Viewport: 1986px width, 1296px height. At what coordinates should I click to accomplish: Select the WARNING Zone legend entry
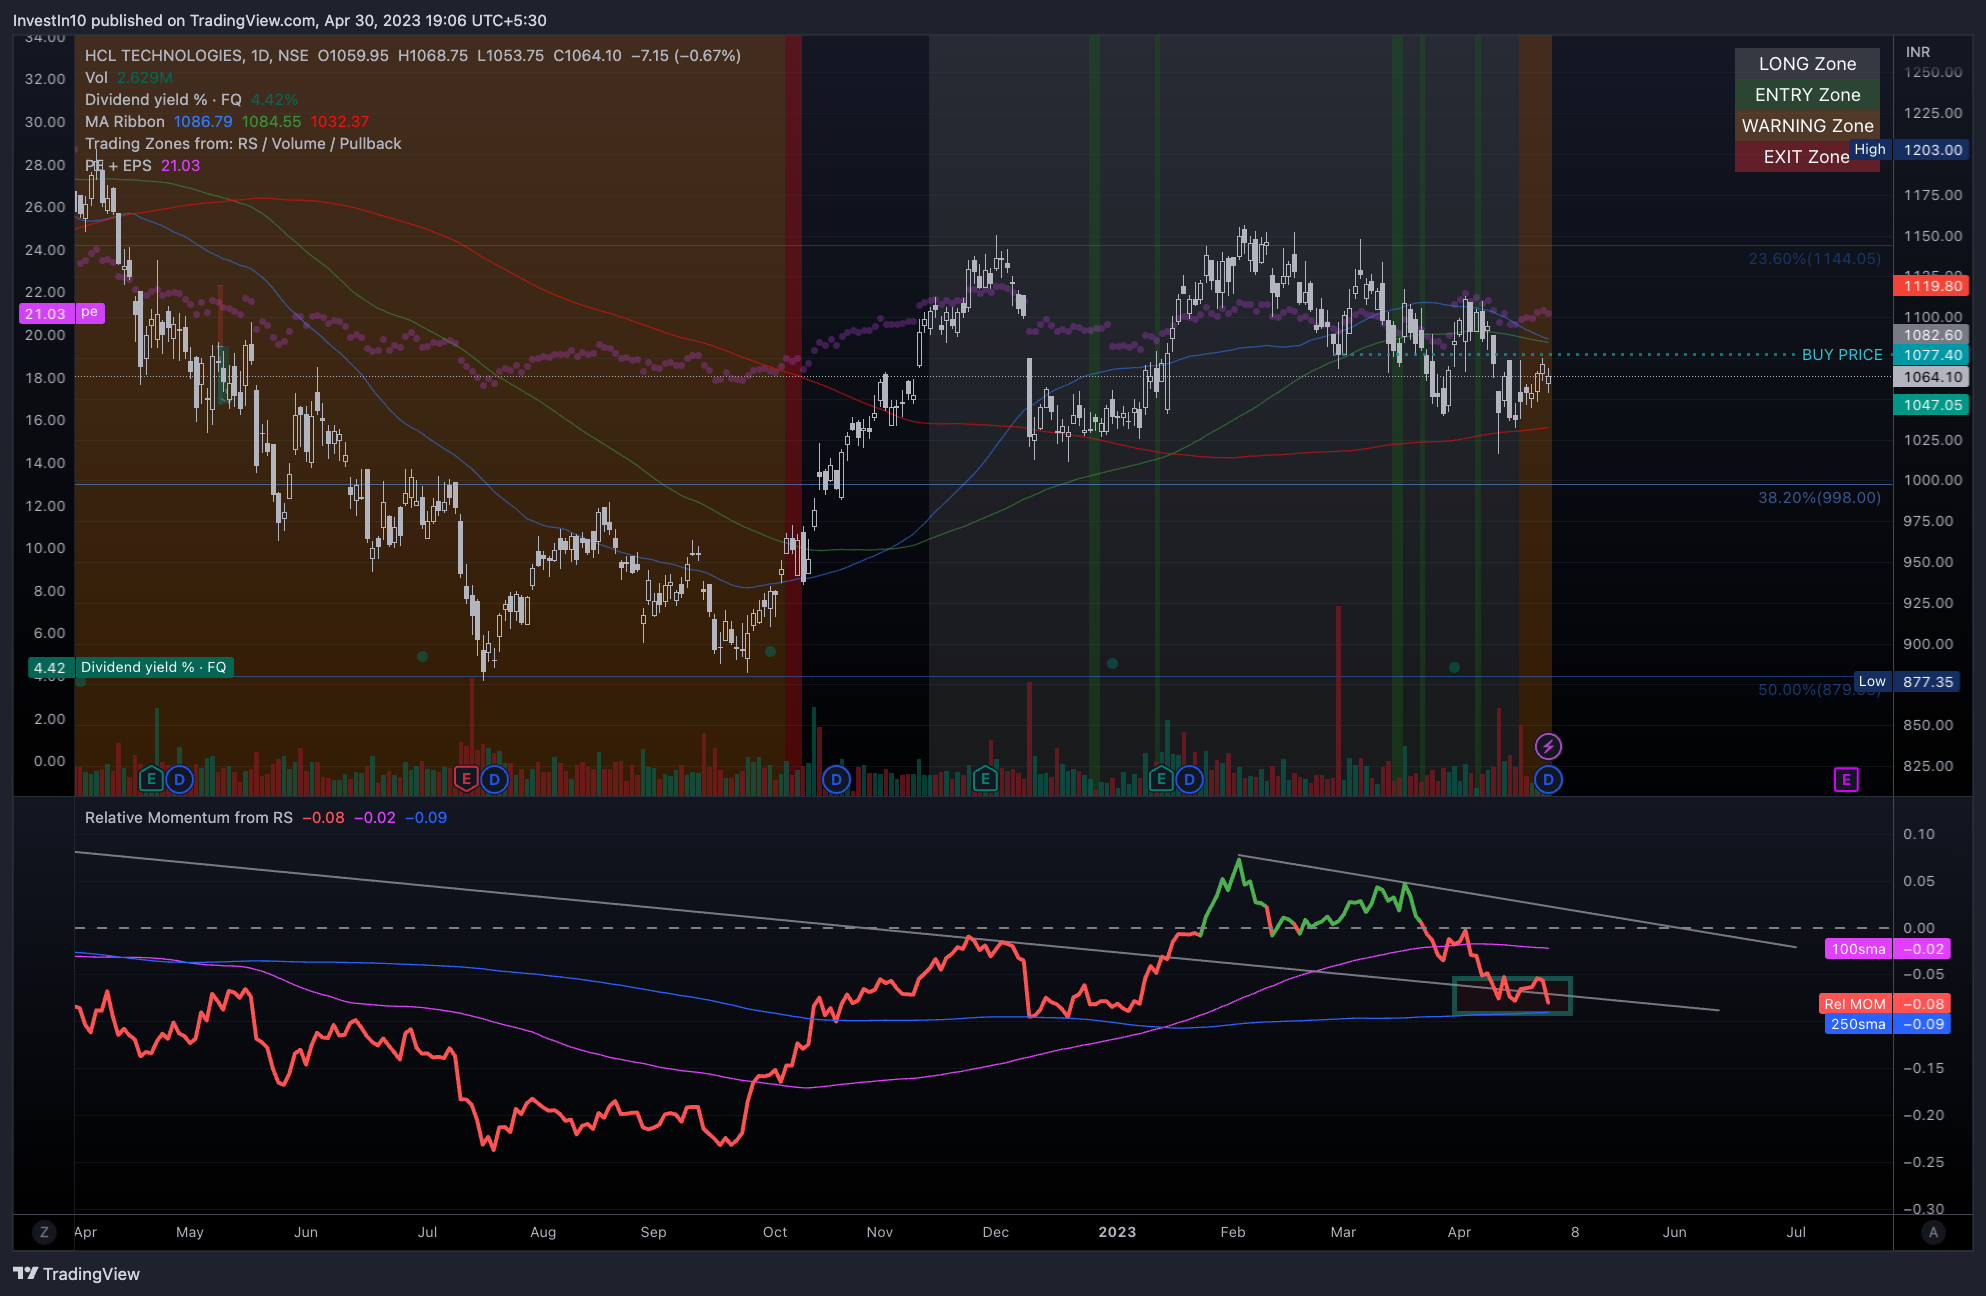click(x=1807, y=126)
